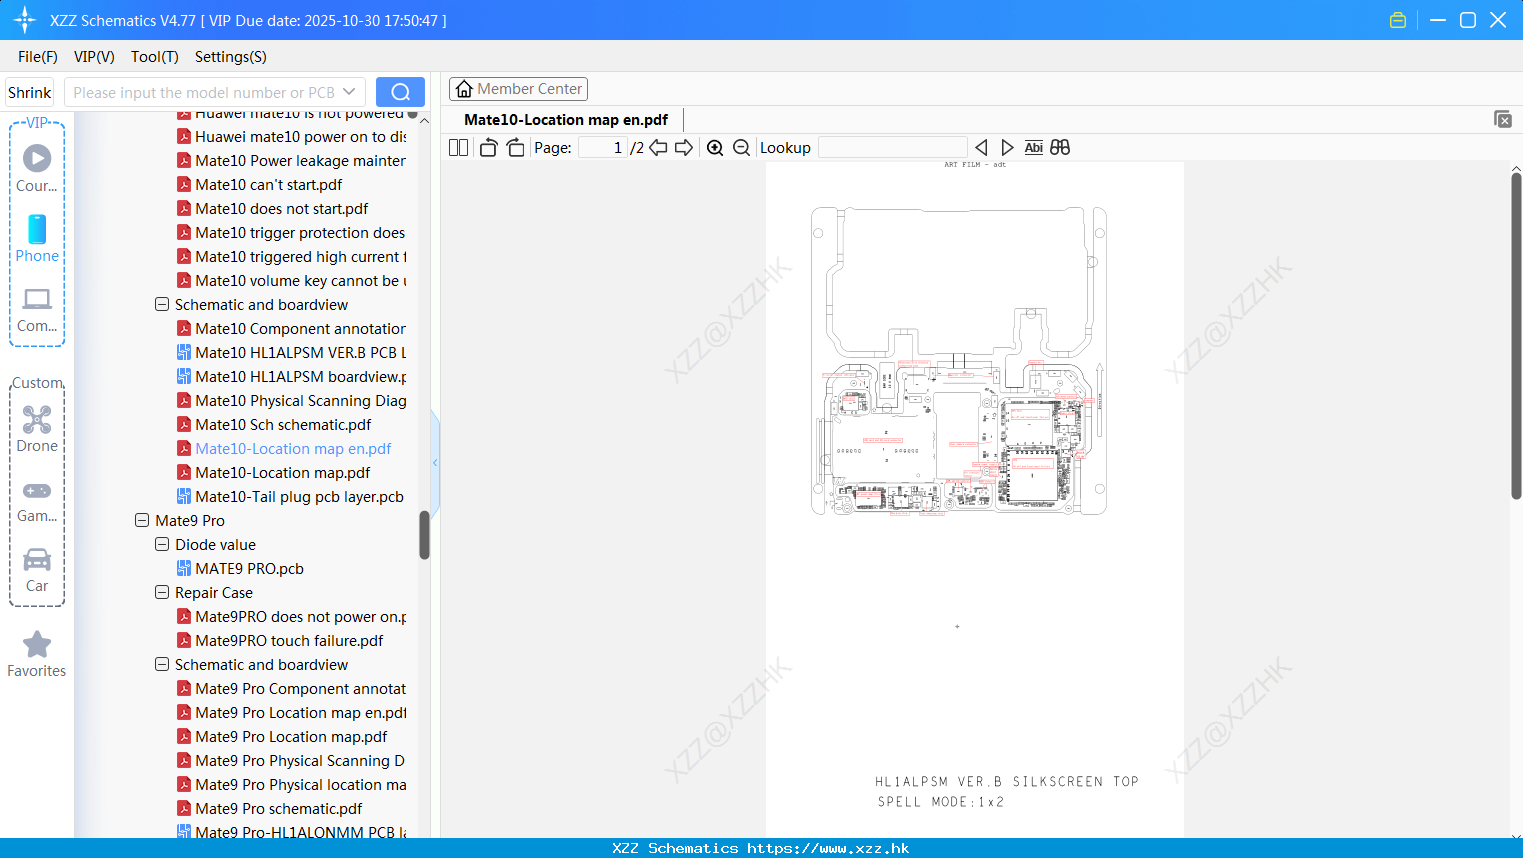Open Mate10 Physical Scanning Diagram
1523x858 pixels.
pos(291,400)
